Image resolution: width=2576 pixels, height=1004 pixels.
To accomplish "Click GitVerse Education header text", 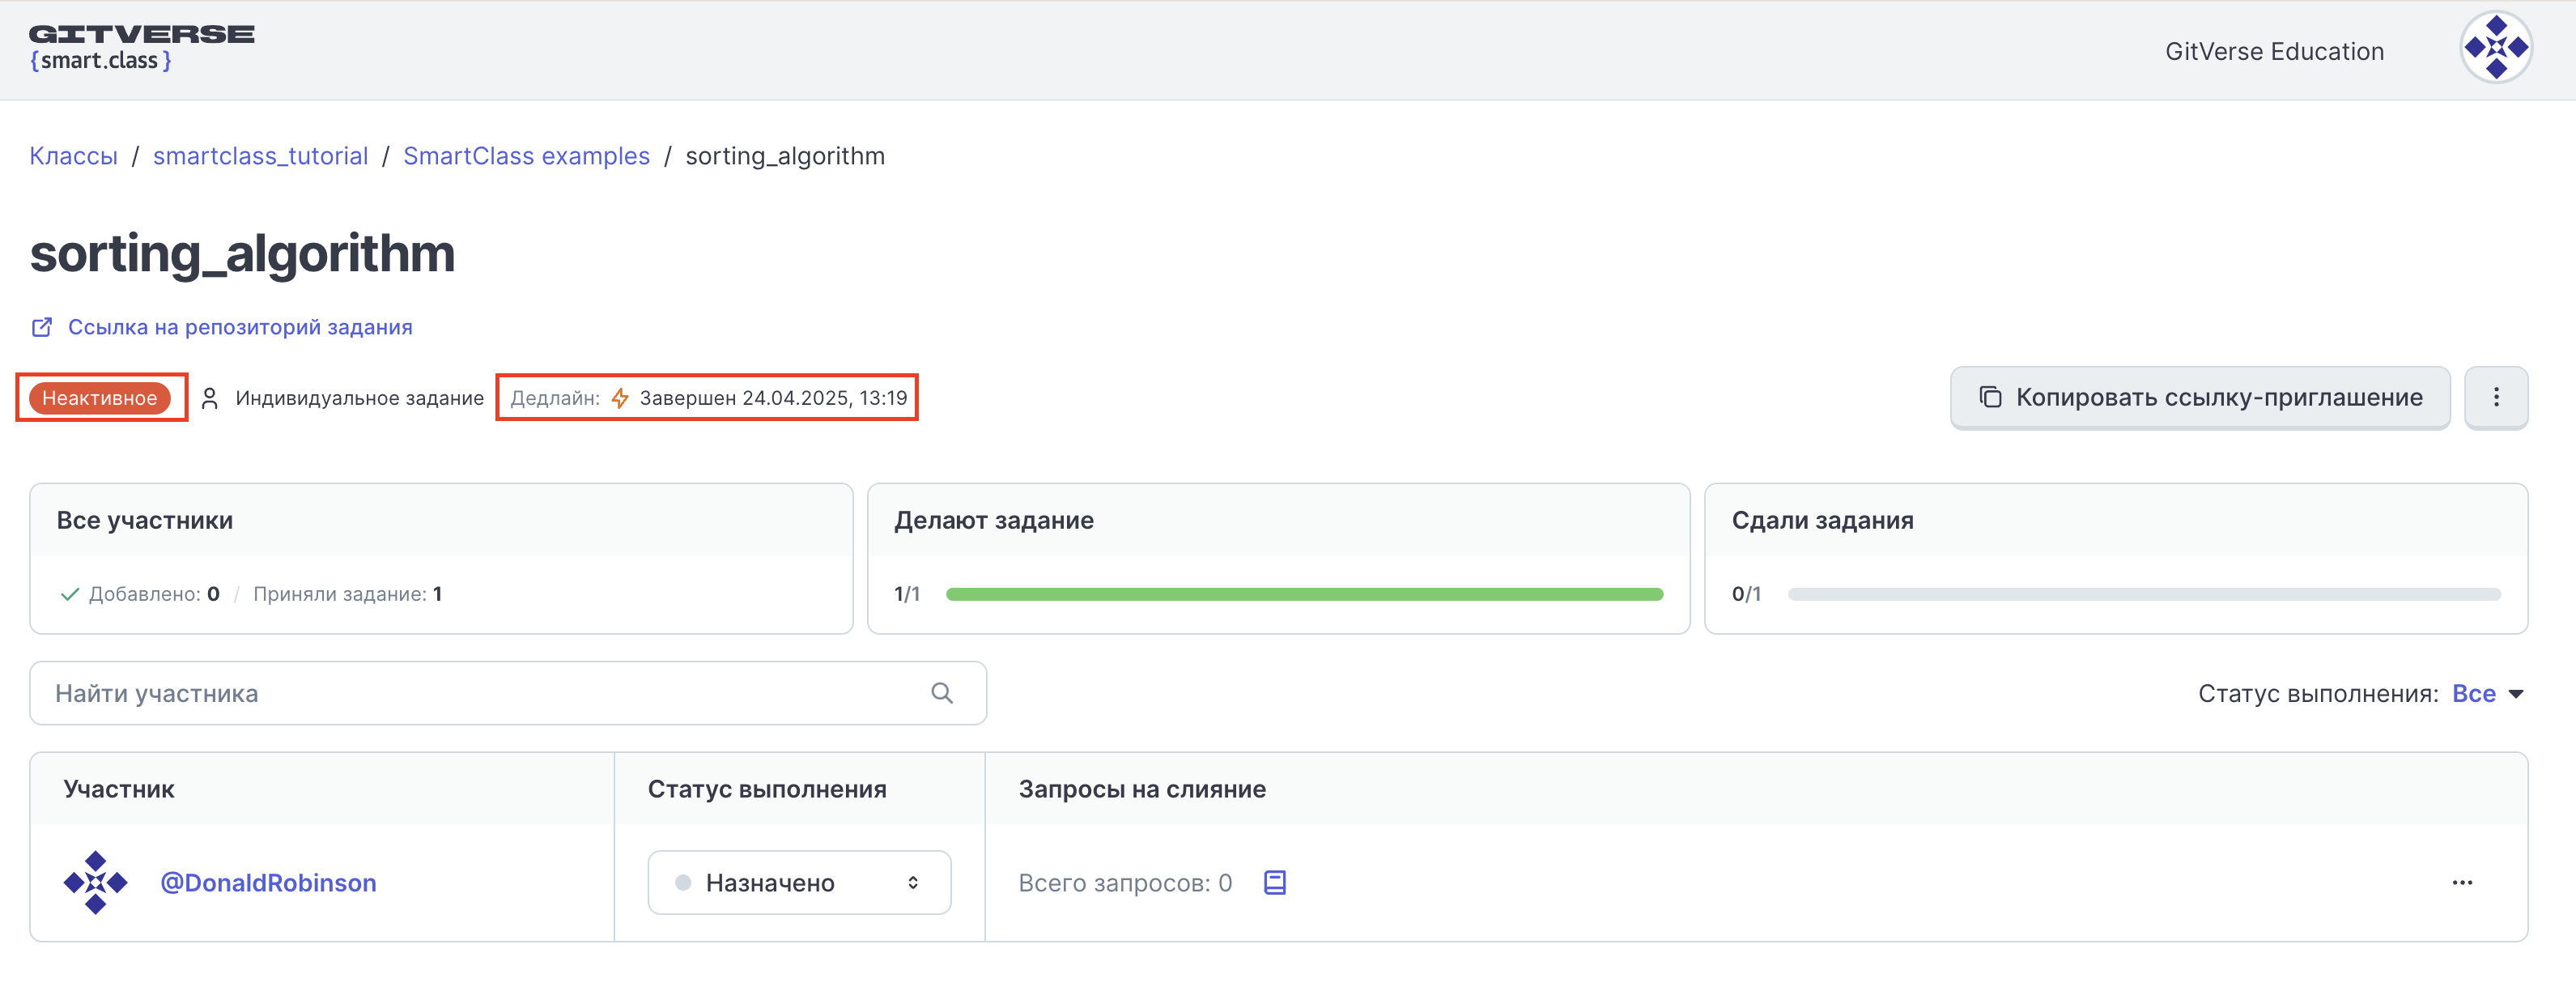I will pos(2274,51).
